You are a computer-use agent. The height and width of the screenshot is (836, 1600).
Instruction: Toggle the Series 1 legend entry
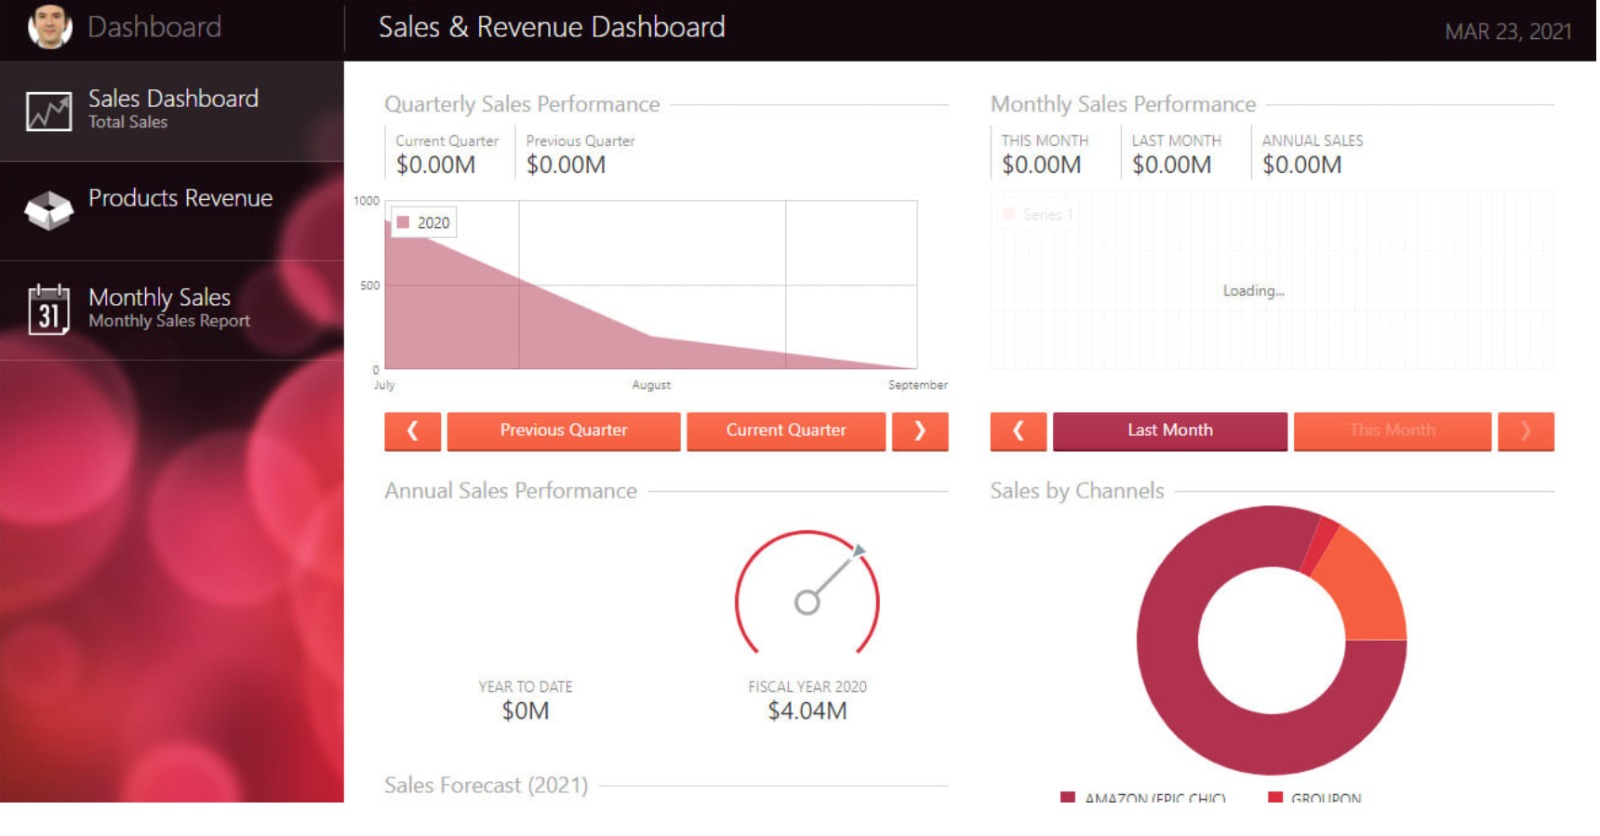[x=1038, y=214]
